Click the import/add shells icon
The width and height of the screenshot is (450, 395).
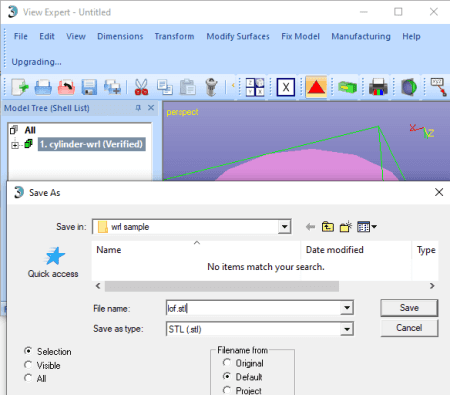point(112,87)
